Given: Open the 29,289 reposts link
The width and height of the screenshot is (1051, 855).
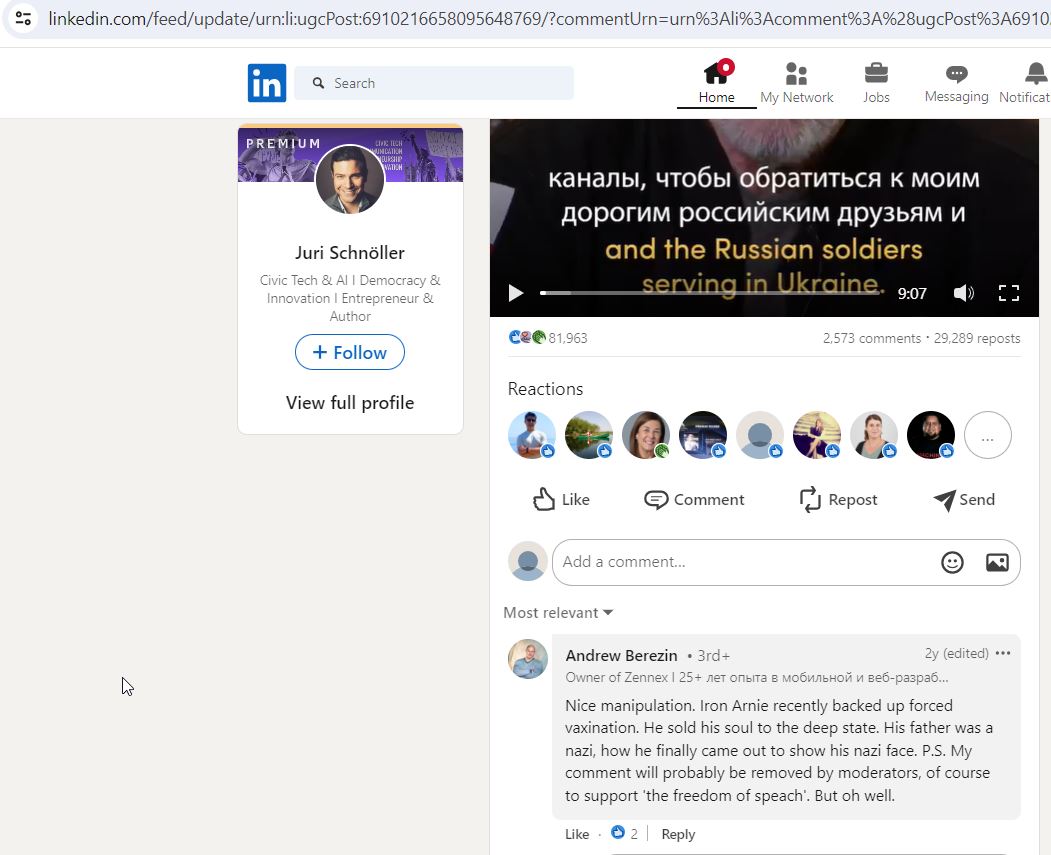Looking at the screenshot, I should point(977,338).
